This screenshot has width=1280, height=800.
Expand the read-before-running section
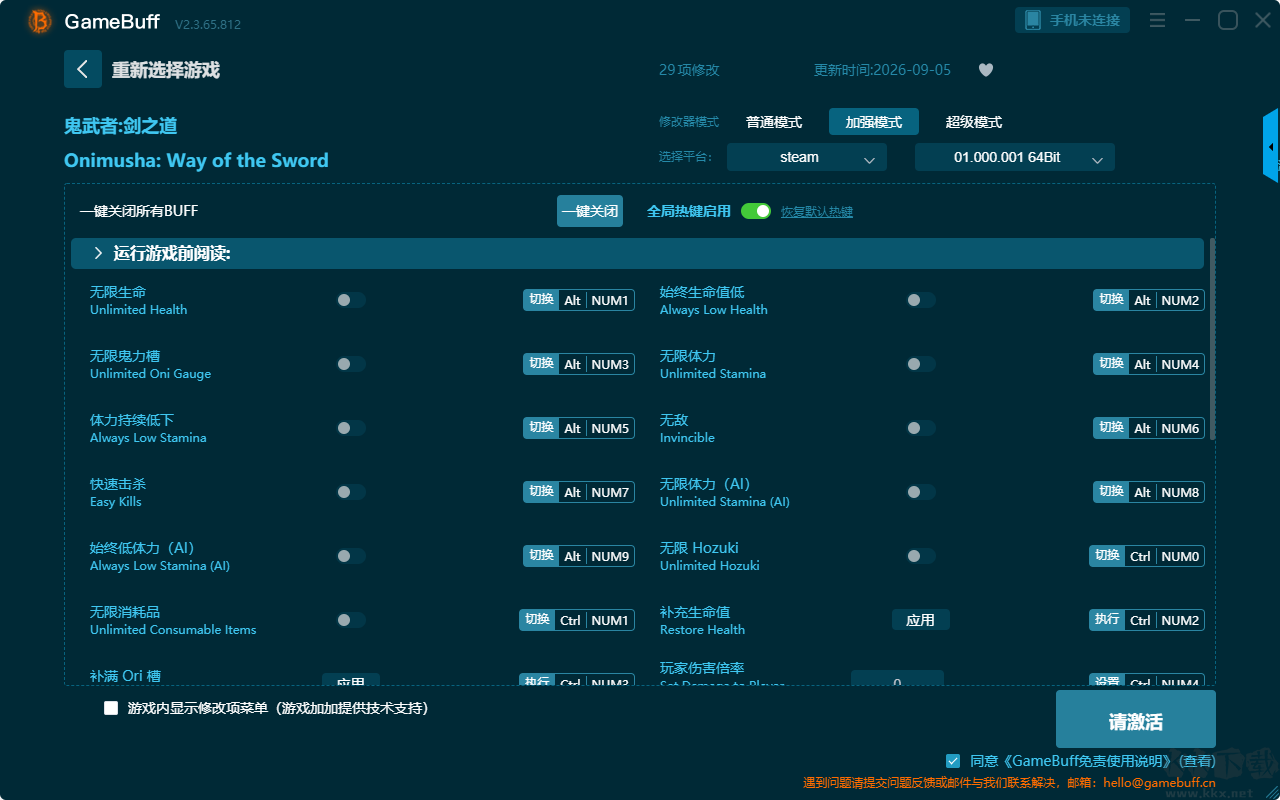(x=637, y=254)
